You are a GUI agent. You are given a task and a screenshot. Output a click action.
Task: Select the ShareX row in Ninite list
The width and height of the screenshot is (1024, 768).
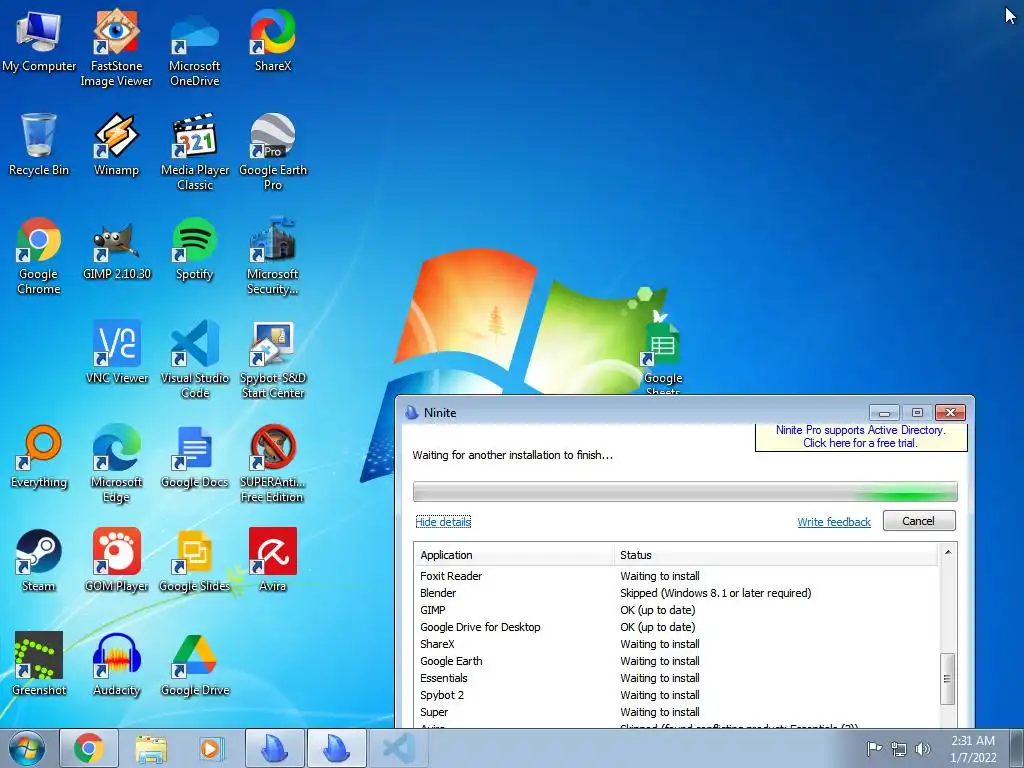(677, 644)
